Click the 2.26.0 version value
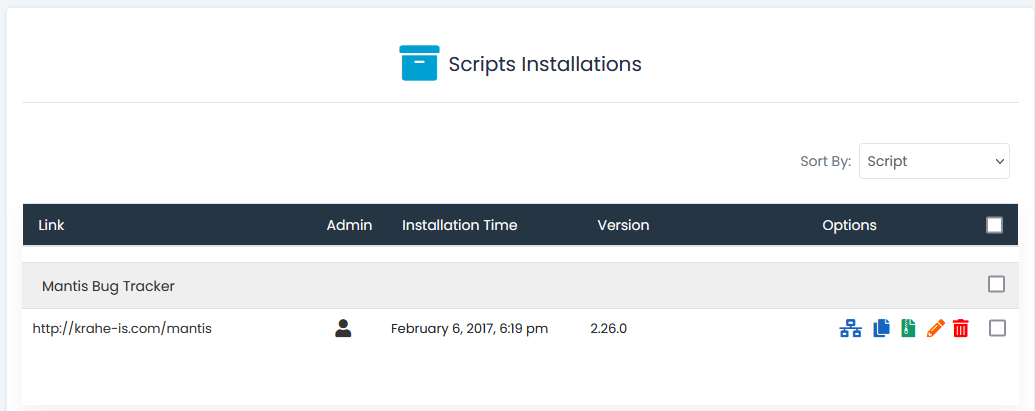 (608, 328)
